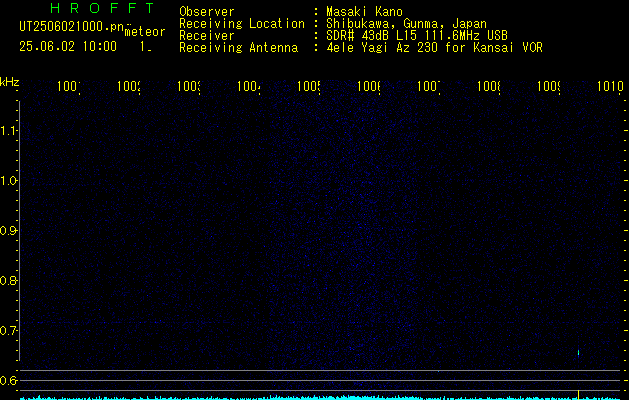629x400 pixels.
Task: Click the date stamp 25.06.02 10:00
Action: tap(68, 46)
